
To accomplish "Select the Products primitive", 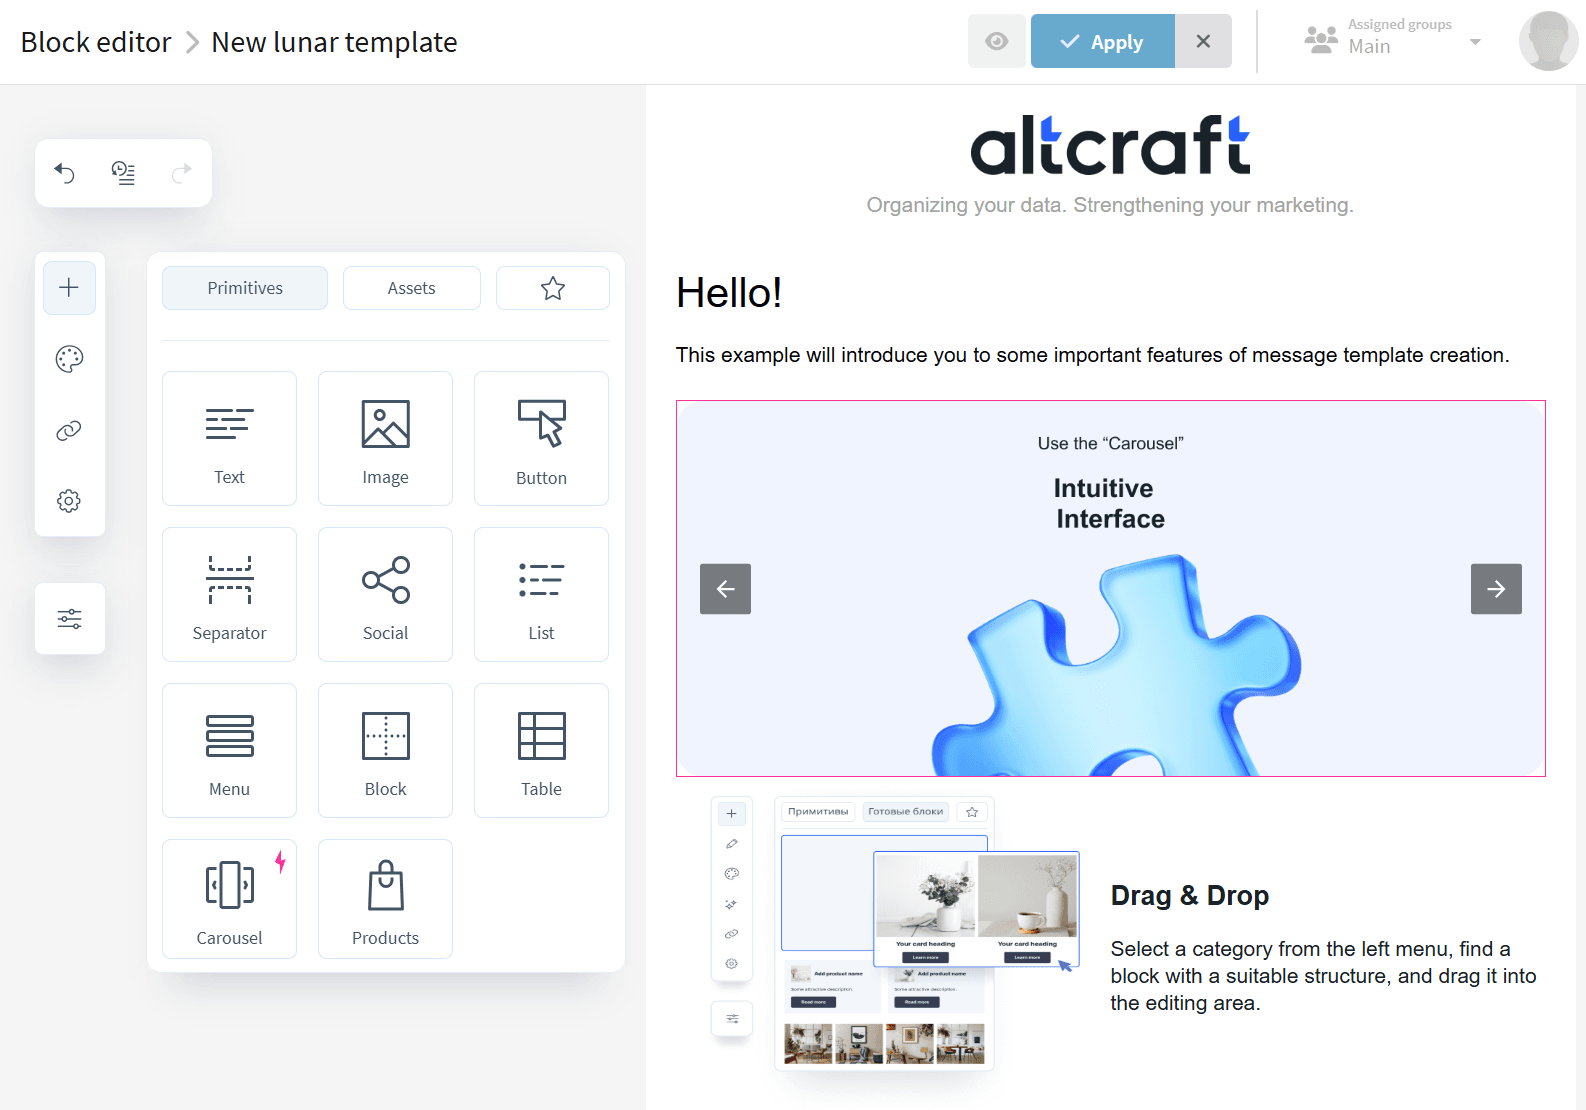I will click(385, 899).
